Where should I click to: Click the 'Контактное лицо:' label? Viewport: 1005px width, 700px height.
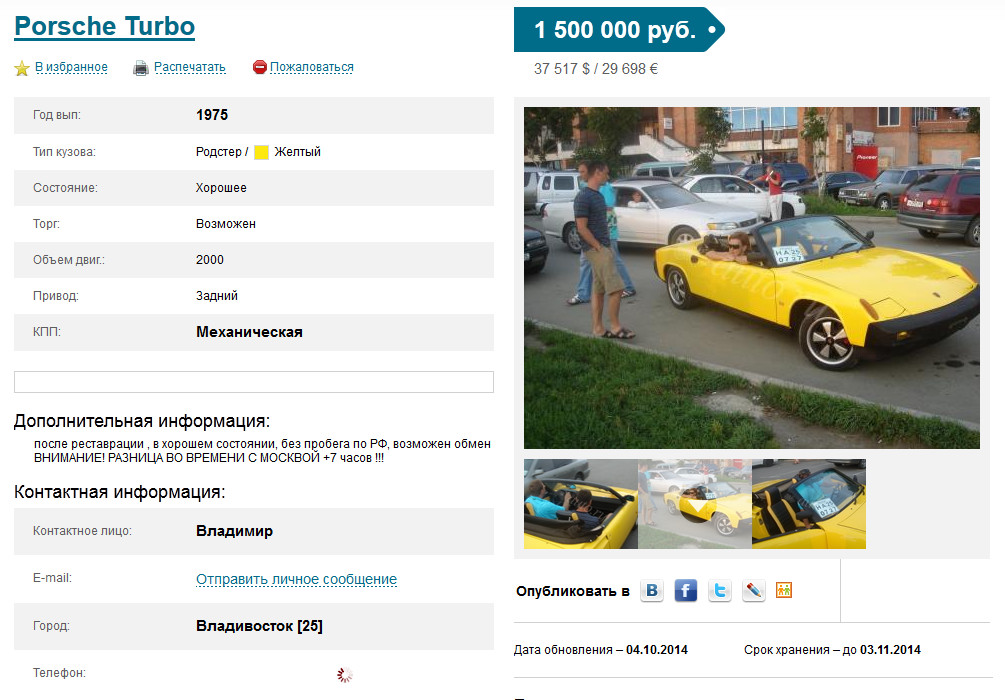click(83, 531)
